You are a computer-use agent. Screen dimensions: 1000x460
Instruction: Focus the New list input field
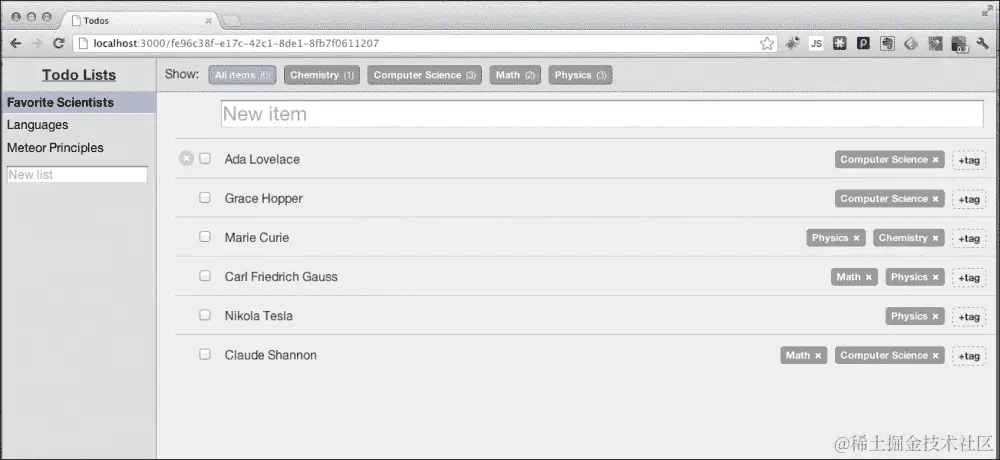pos(77,174)
